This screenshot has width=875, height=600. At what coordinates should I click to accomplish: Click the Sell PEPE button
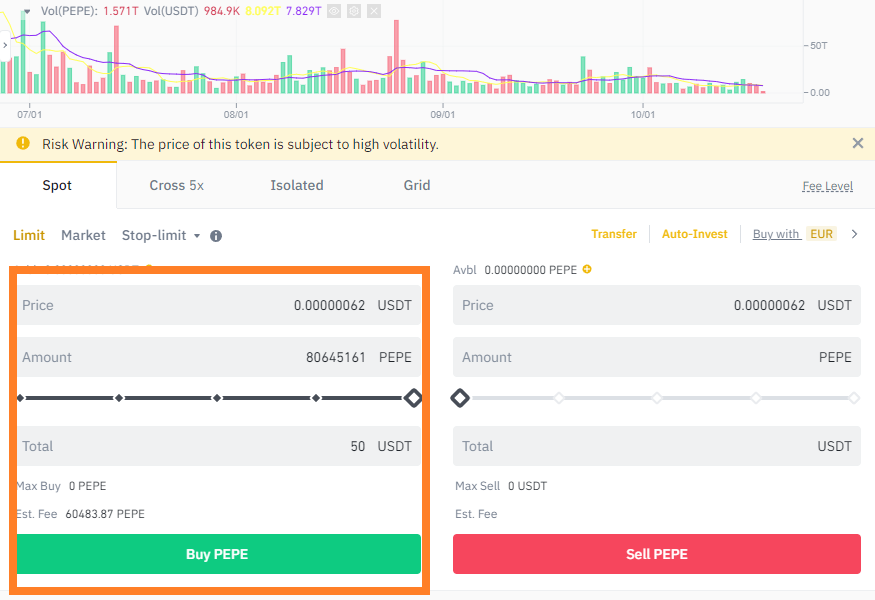click(657, 554)
